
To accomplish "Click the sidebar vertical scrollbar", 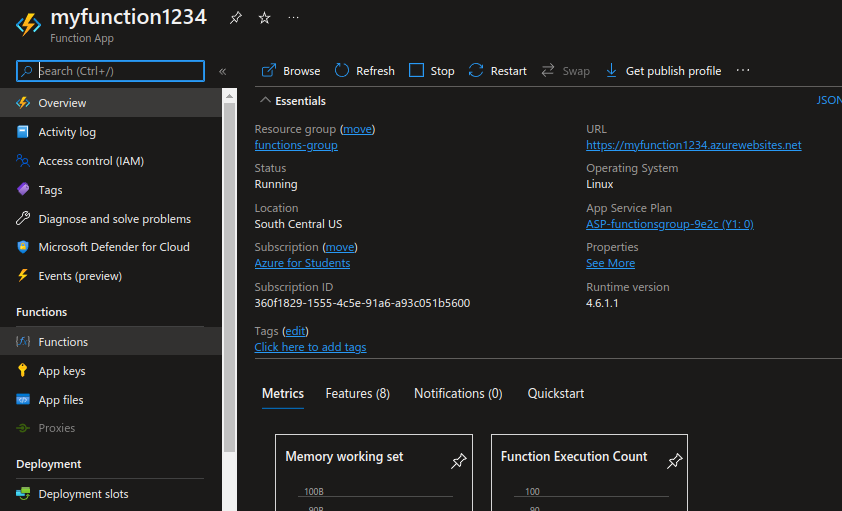I will [x=229, y=277].
